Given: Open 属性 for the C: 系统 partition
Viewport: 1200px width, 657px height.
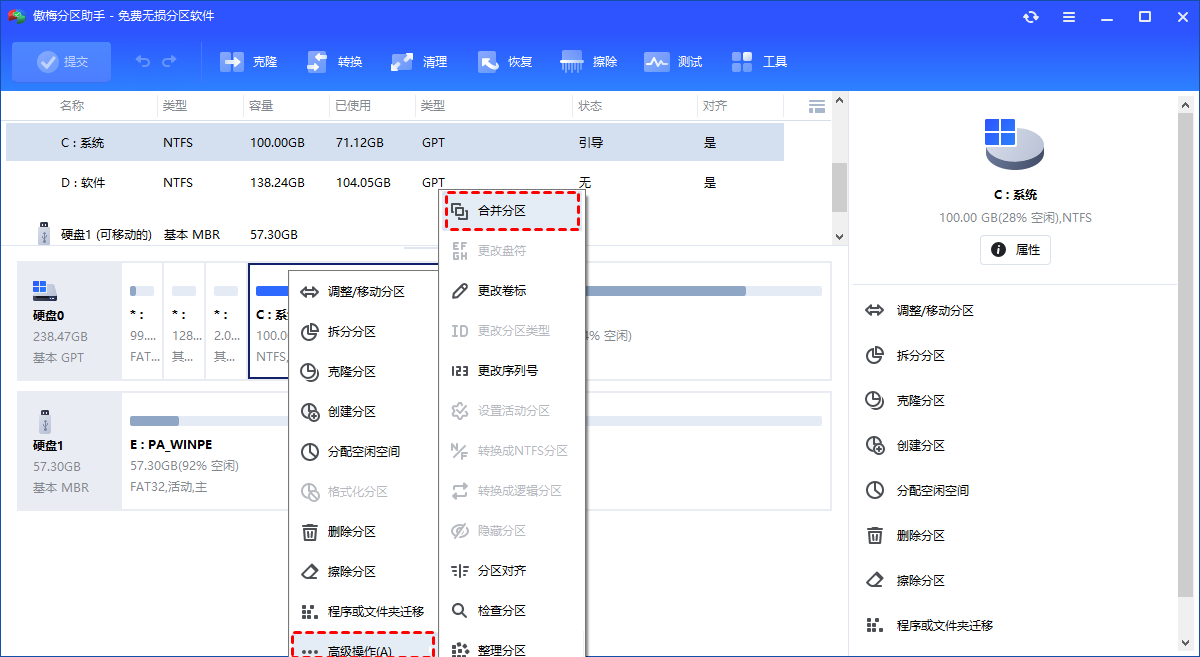Looking at the screenshot, I should pos(1015,251).
